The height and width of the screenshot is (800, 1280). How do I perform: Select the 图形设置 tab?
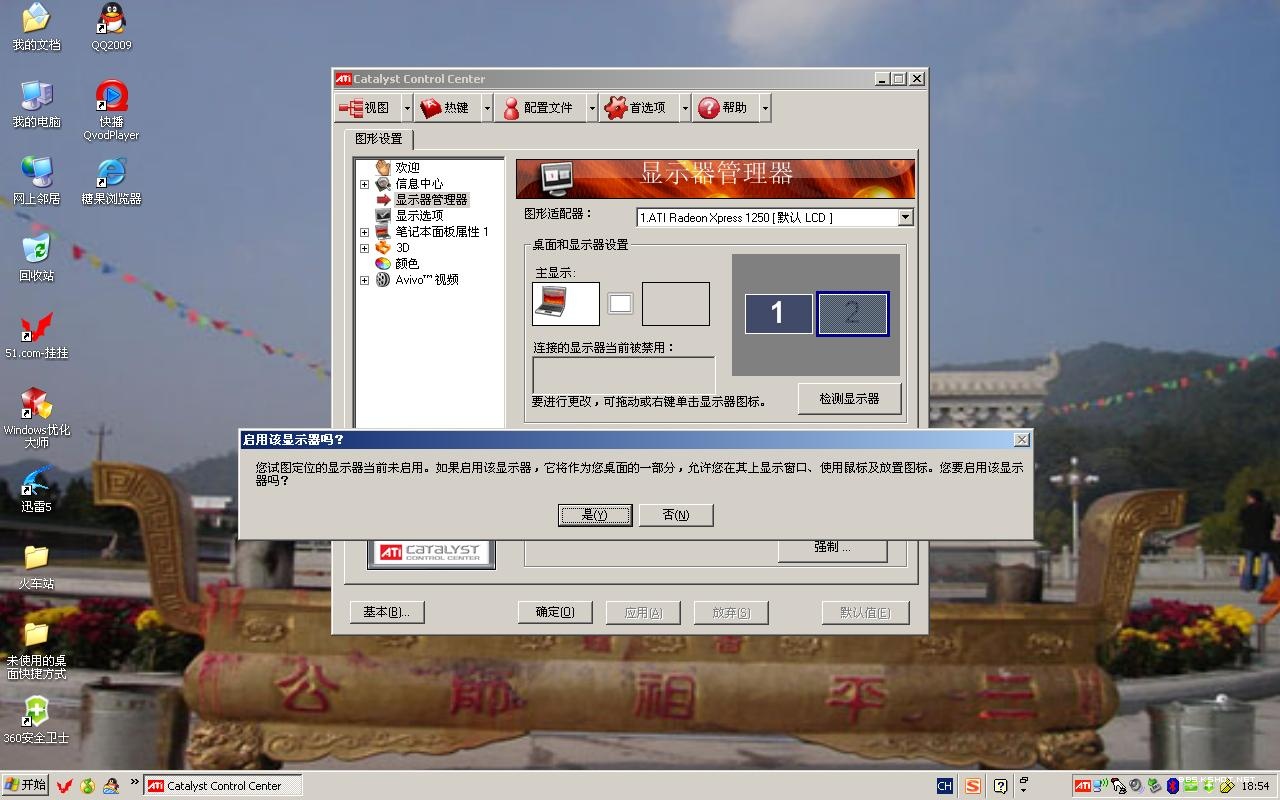click(x=378, y=139)
